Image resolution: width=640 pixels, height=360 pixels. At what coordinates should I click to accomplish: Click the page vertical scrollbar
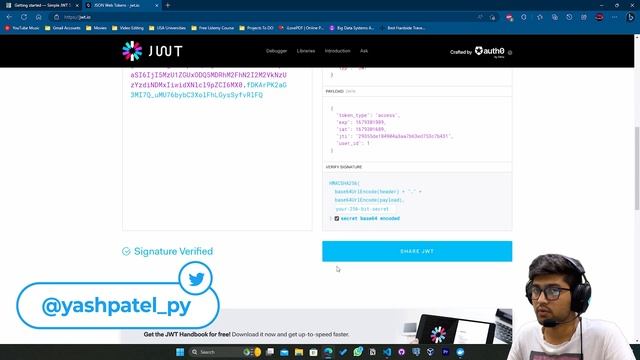coord(637,168)
